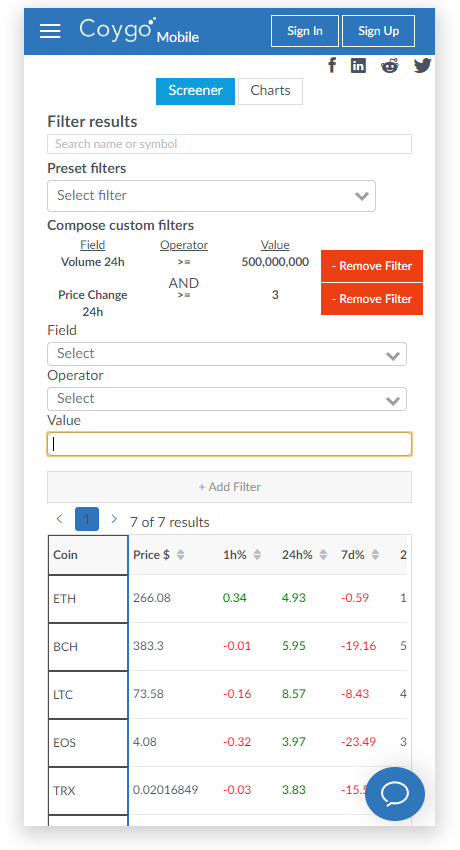This screenshot has width=460, height=850.
Task: Share via the Facebook icon
Action: [x=332, y=66]
